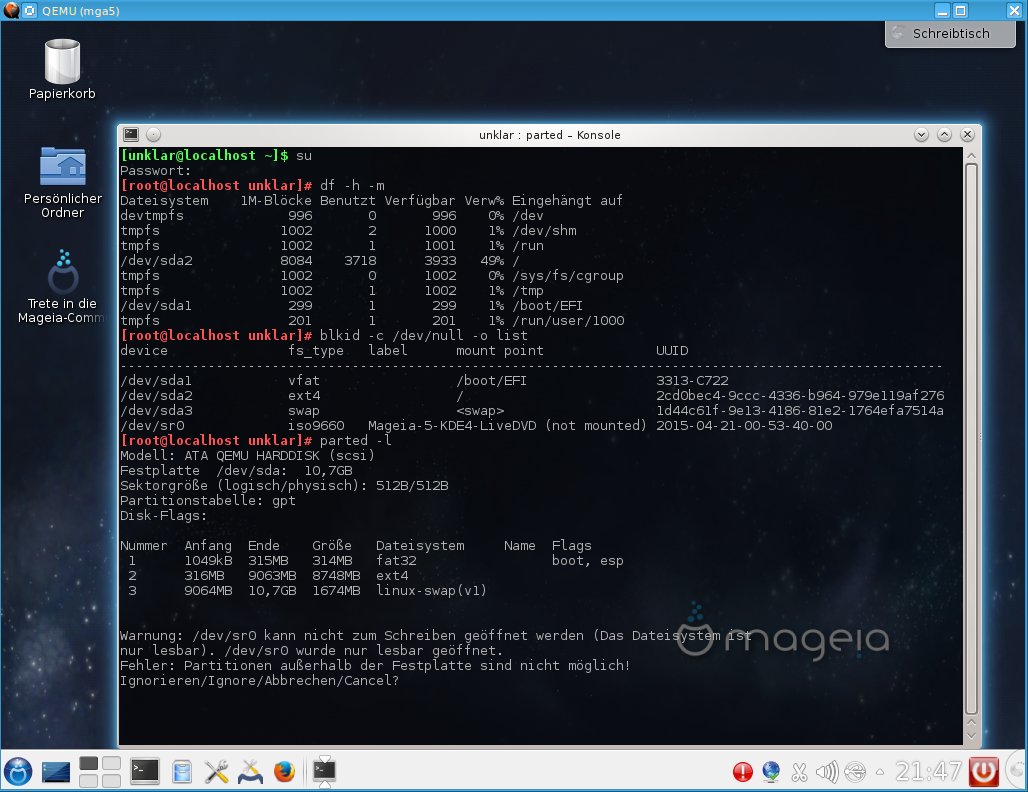Launch Konsole from the taskbar quick launcher
Screen dimensions: 1028x792
click(x=146, y=771)
